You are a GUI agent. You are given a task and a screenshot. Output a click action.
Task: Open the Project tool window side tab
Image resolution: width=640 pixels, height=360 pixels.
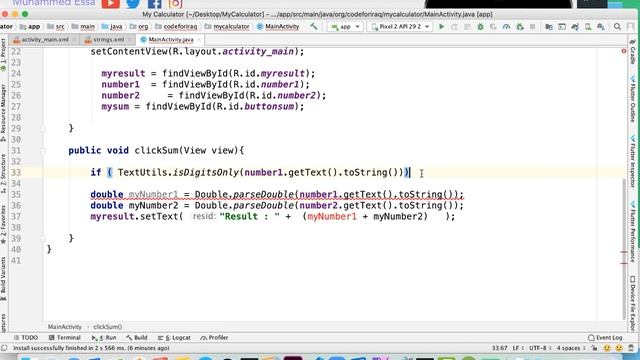(3, 55)
